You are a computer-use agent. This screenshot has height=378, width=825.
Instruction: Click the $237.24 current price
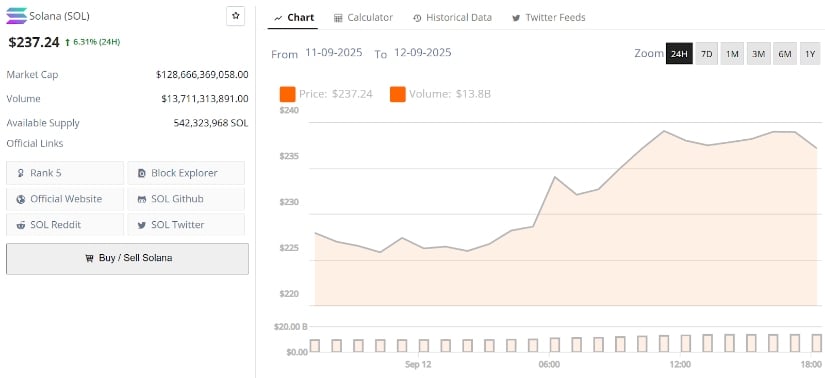34,42
